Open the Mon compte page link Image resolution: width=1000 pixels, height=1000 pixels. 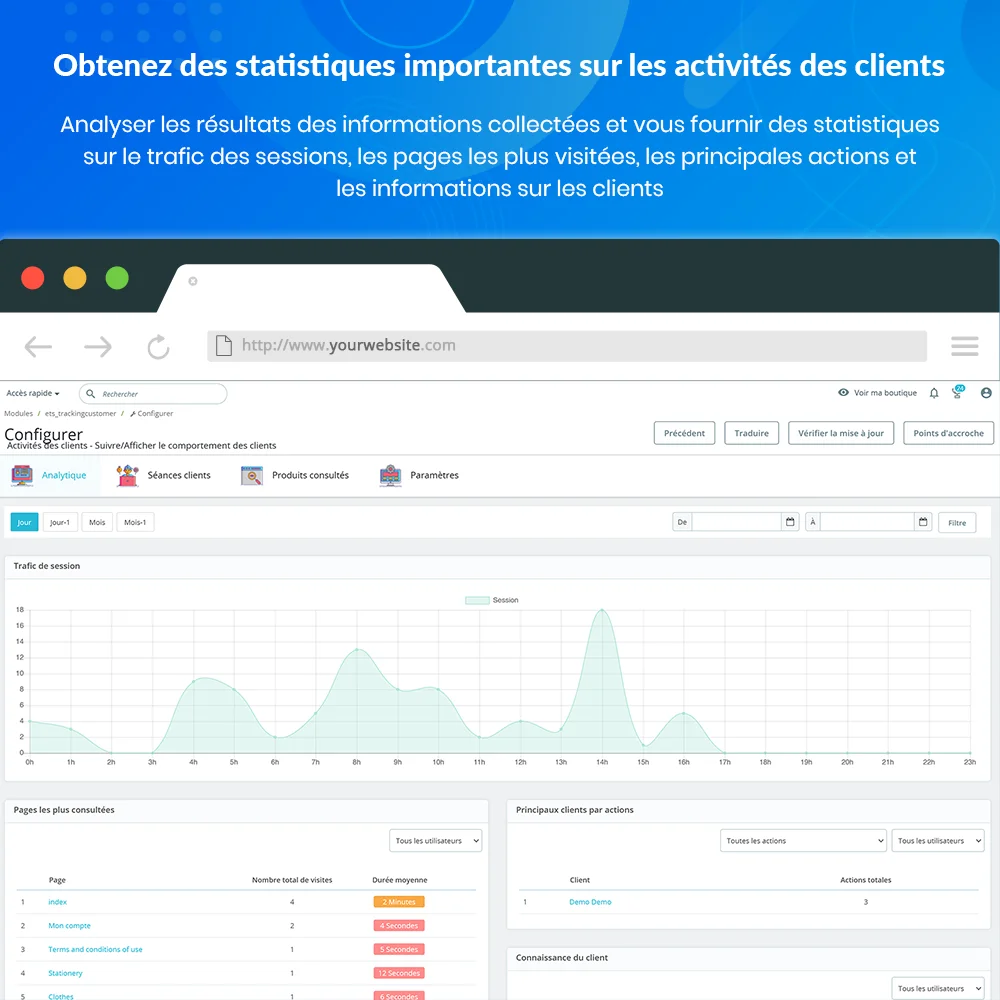(70, 925)
